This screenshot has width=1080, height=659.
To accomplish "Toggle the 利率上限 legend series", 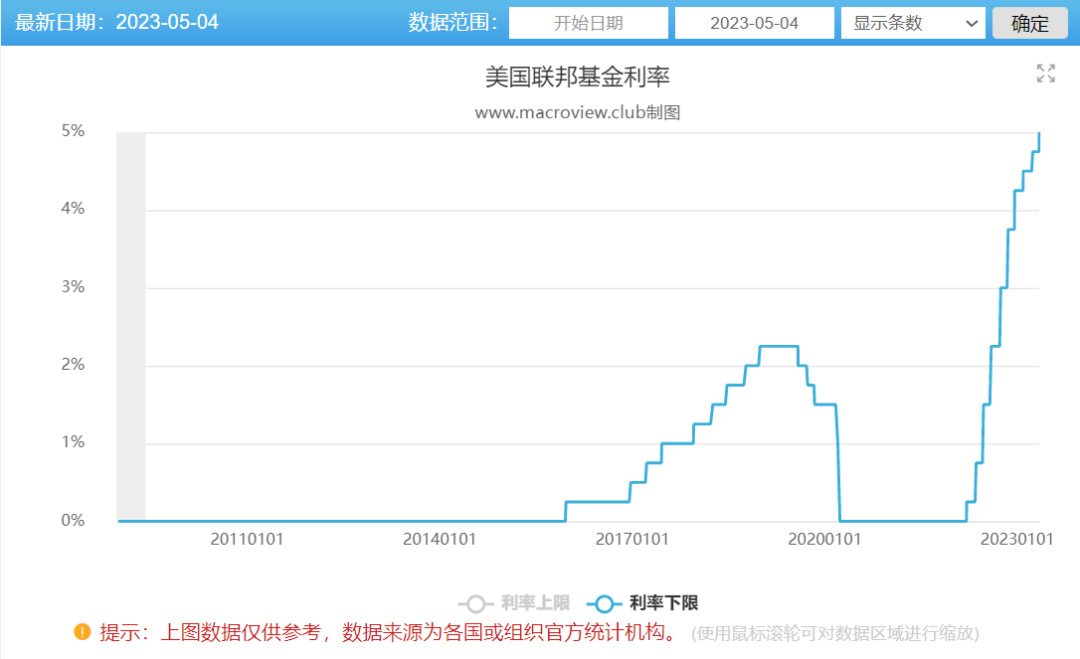I will point(515,603).
